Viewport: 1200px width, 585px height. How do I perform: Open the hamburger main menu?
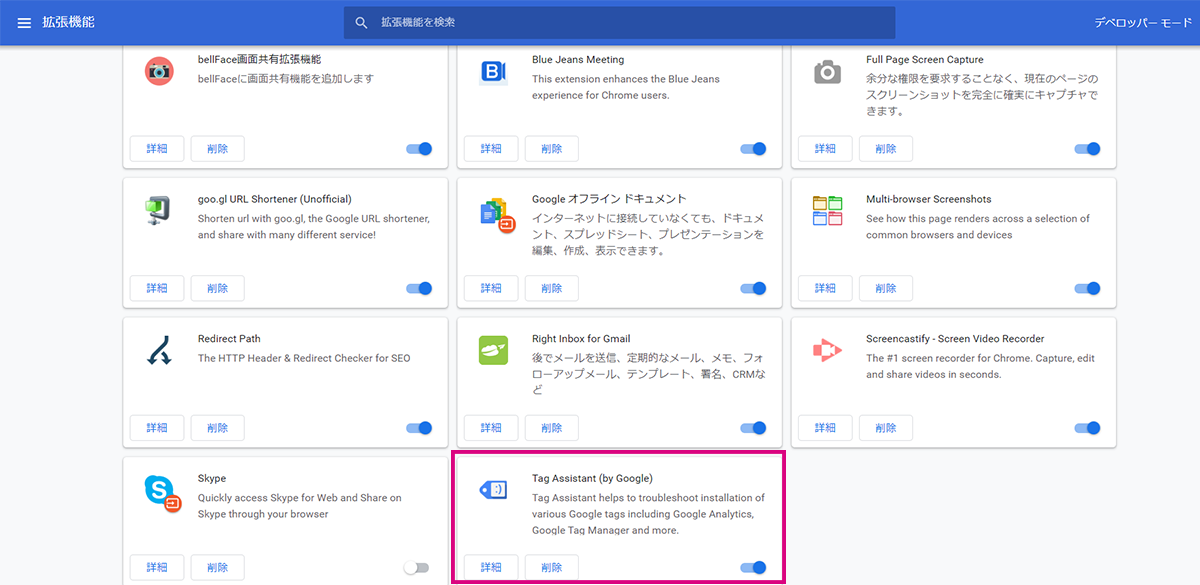point(24,22)
